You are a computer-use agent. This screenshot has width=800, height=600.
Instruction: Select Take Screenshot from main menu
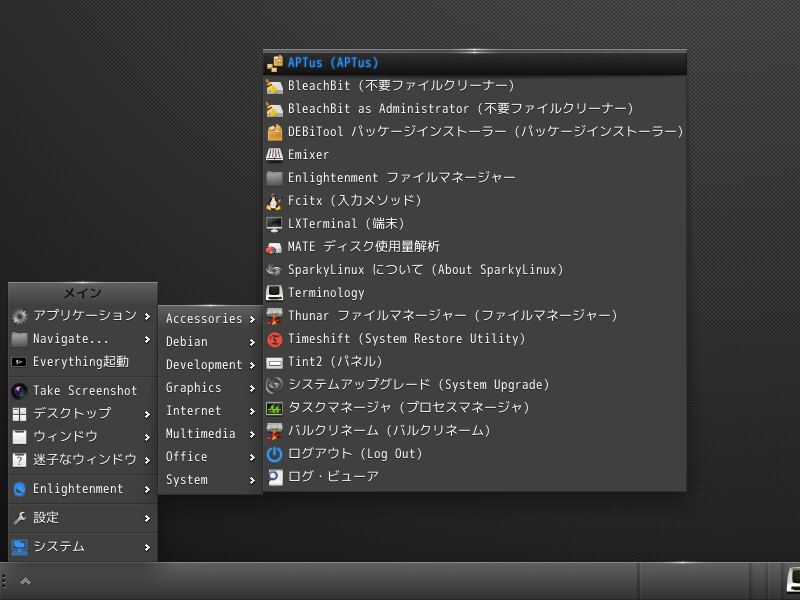point(83,391)
